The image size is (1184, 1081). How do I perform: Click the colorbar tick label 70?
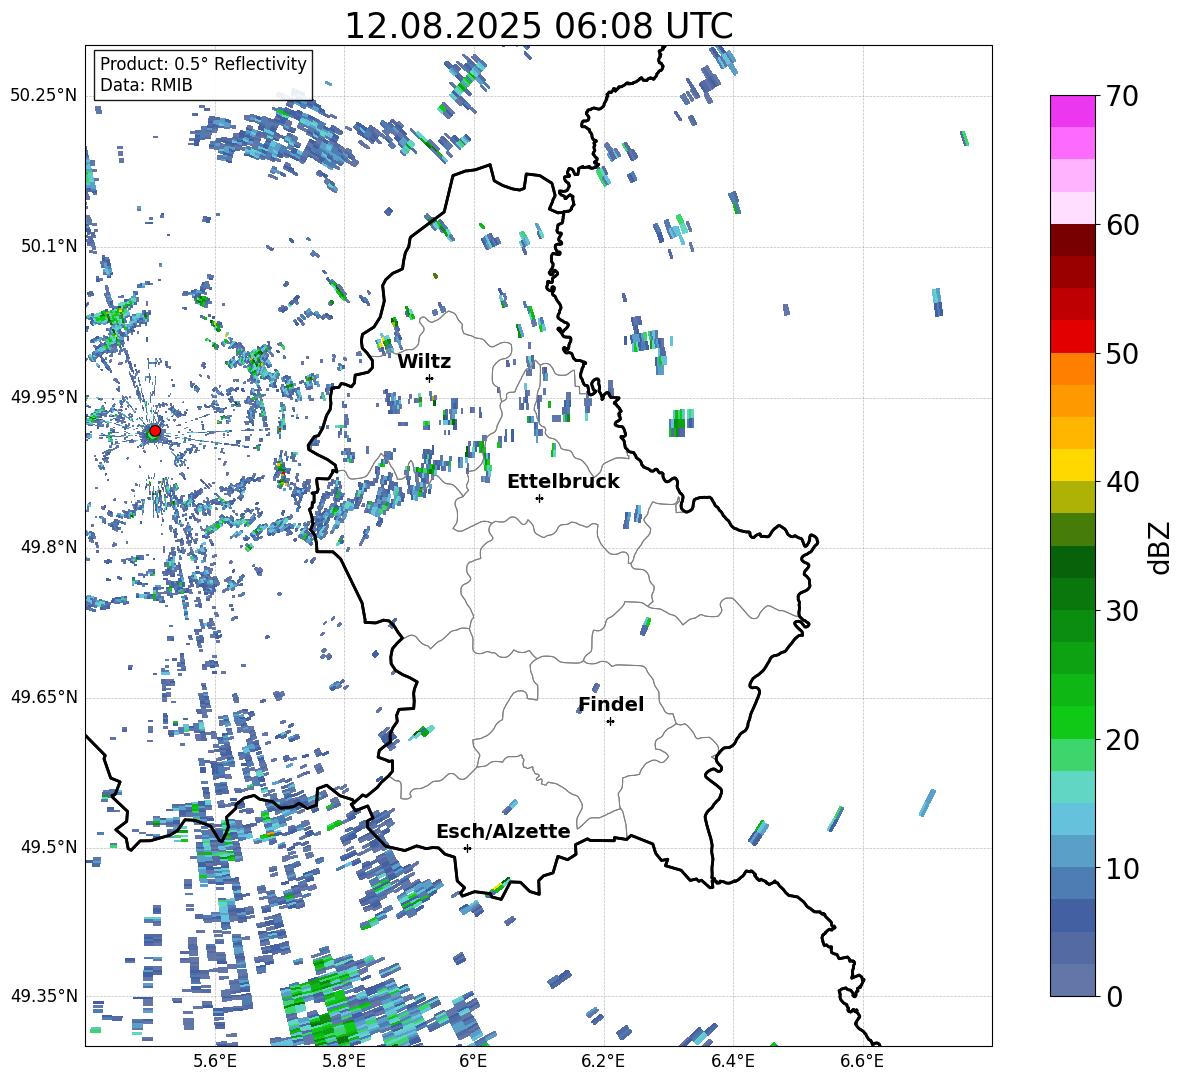click(1123, 96)
